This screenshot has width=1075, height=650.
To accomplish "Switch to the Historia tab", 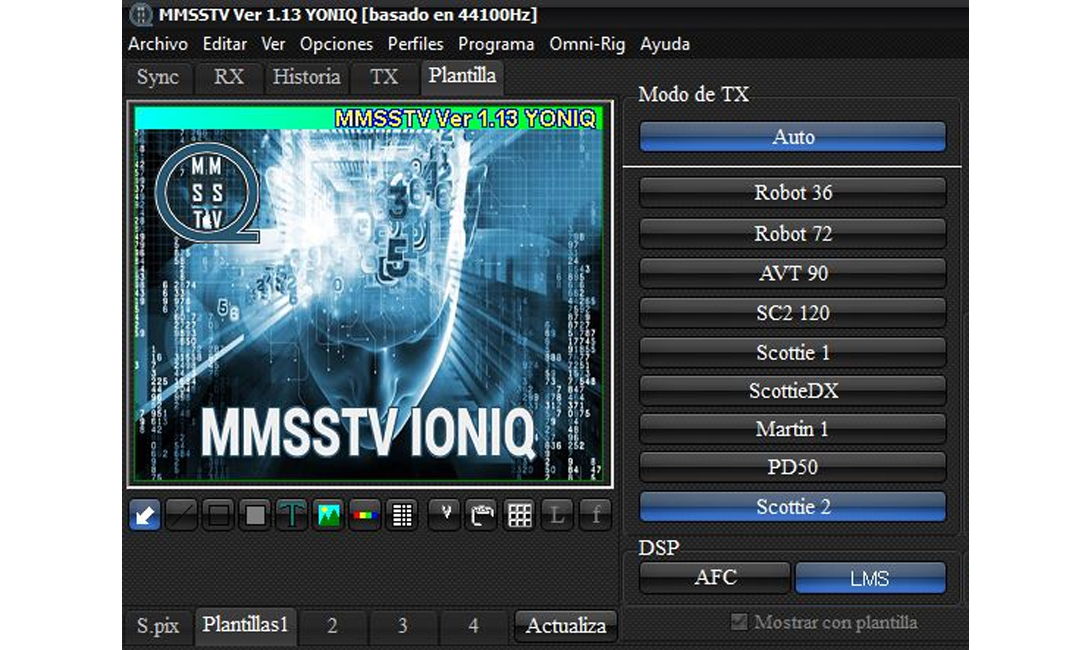I will point(306,77).
